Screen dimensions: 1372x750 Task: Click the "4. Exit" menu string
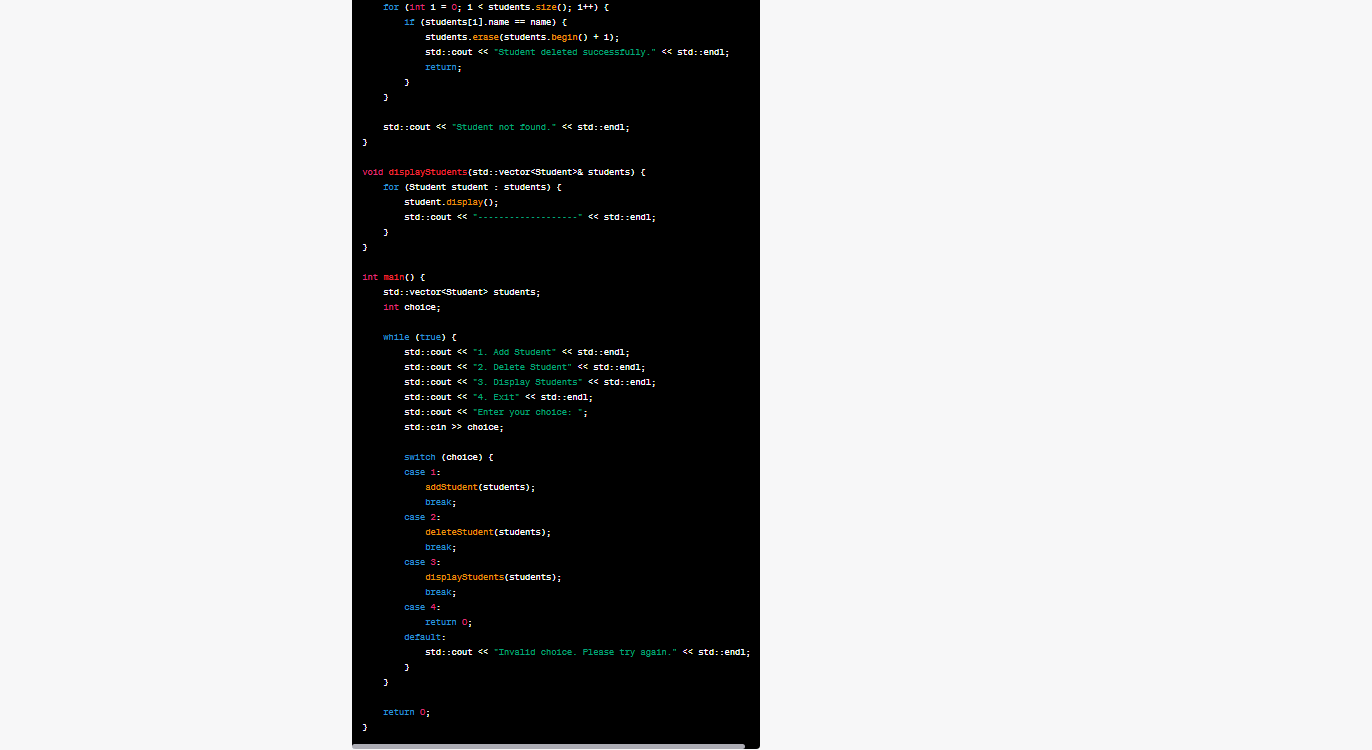tap(495, 396)
